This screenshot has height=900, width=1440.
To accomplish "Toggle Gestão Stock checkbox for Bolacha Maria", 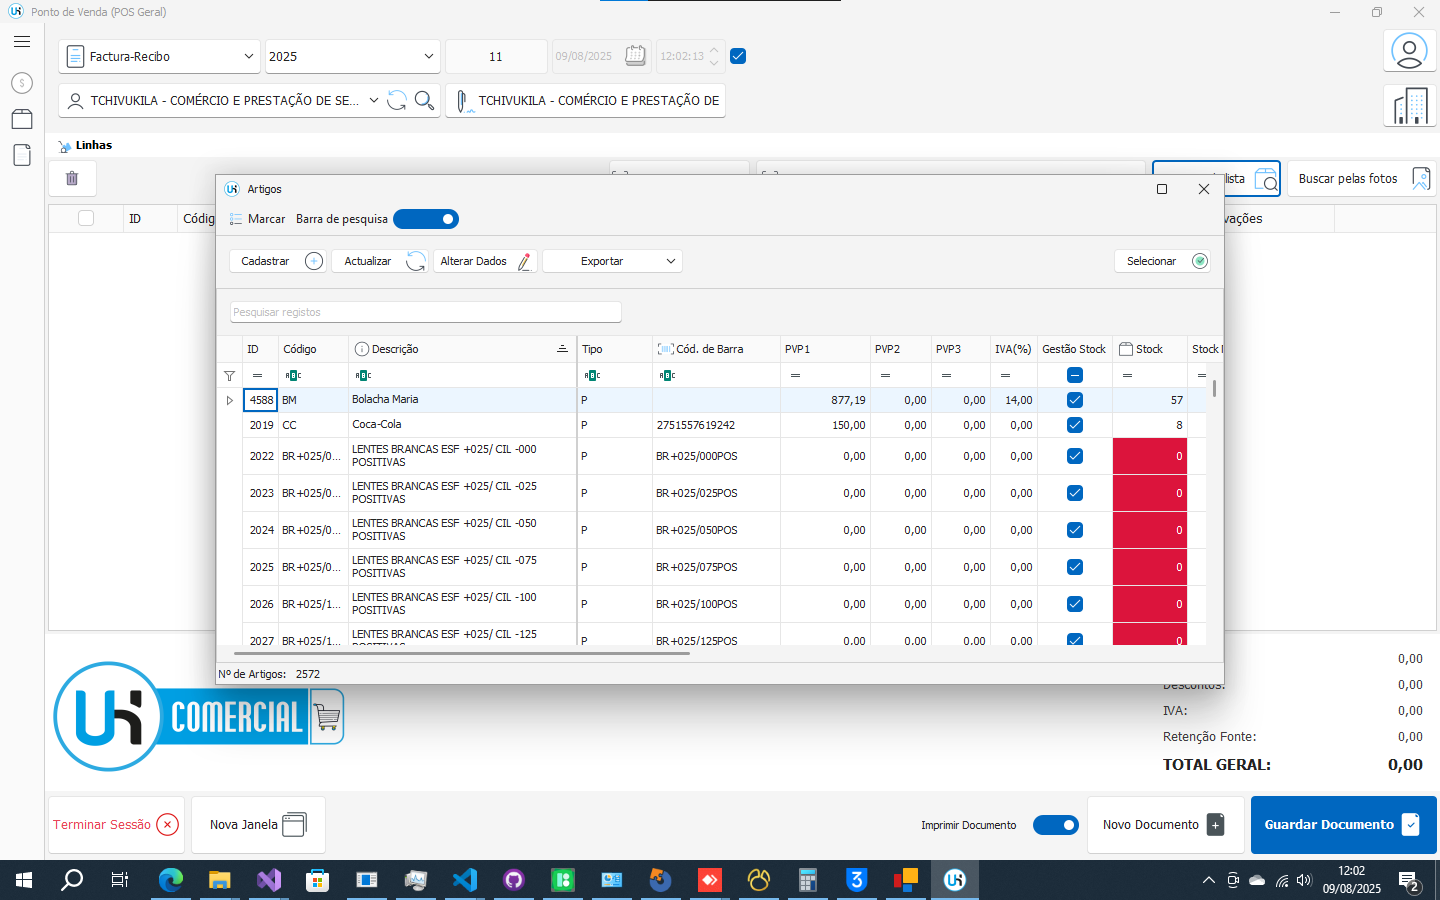I will (1075, 400).
